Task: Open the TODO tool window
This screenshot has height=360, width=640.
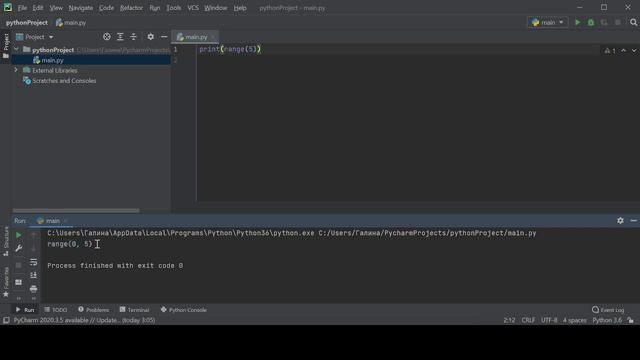Action: click(x=56, y=310)
